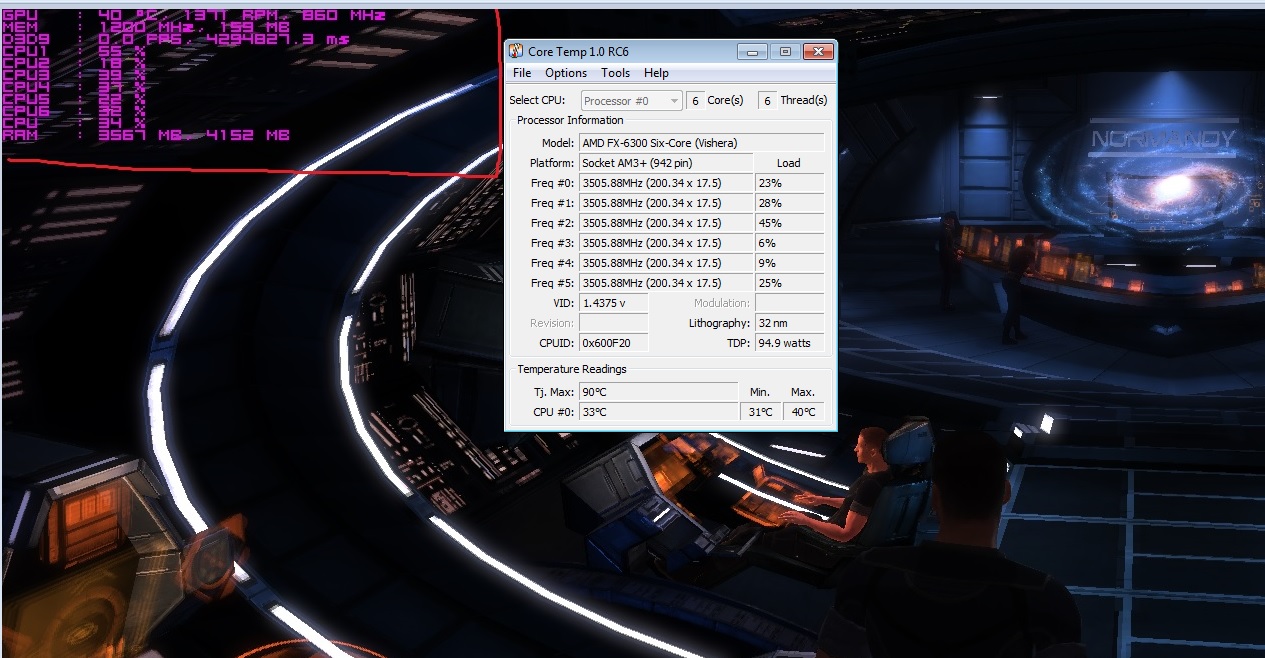Maximize the Core Temp window
The height and width of the screenshot is (658, 1265).
785,51
